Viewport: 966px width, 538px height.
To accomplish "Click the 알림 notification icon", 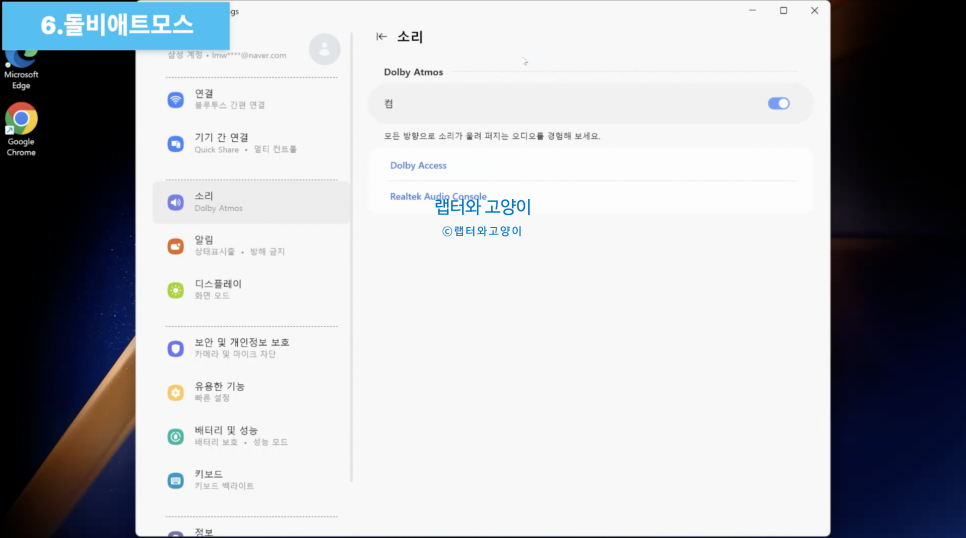I will pos(176,247).
